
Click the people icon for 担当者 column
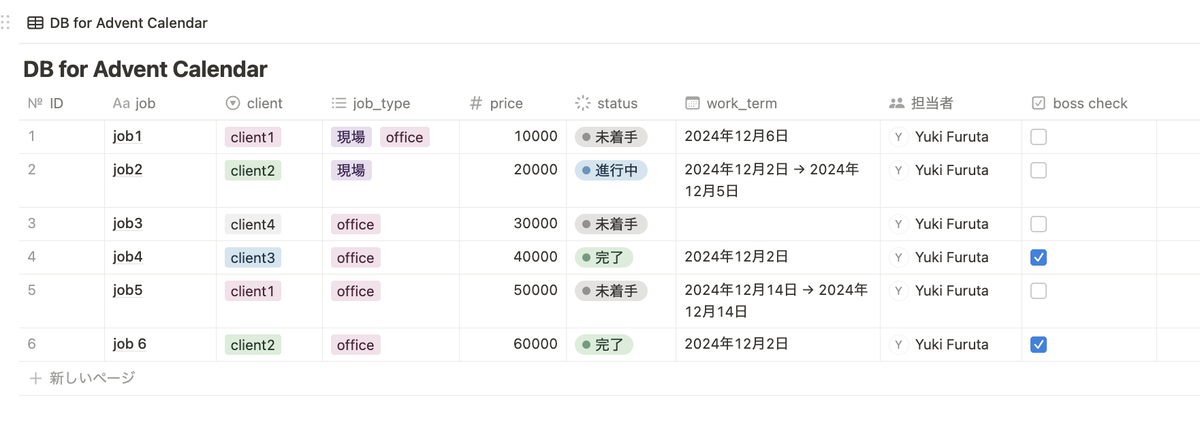pos(897,103)
